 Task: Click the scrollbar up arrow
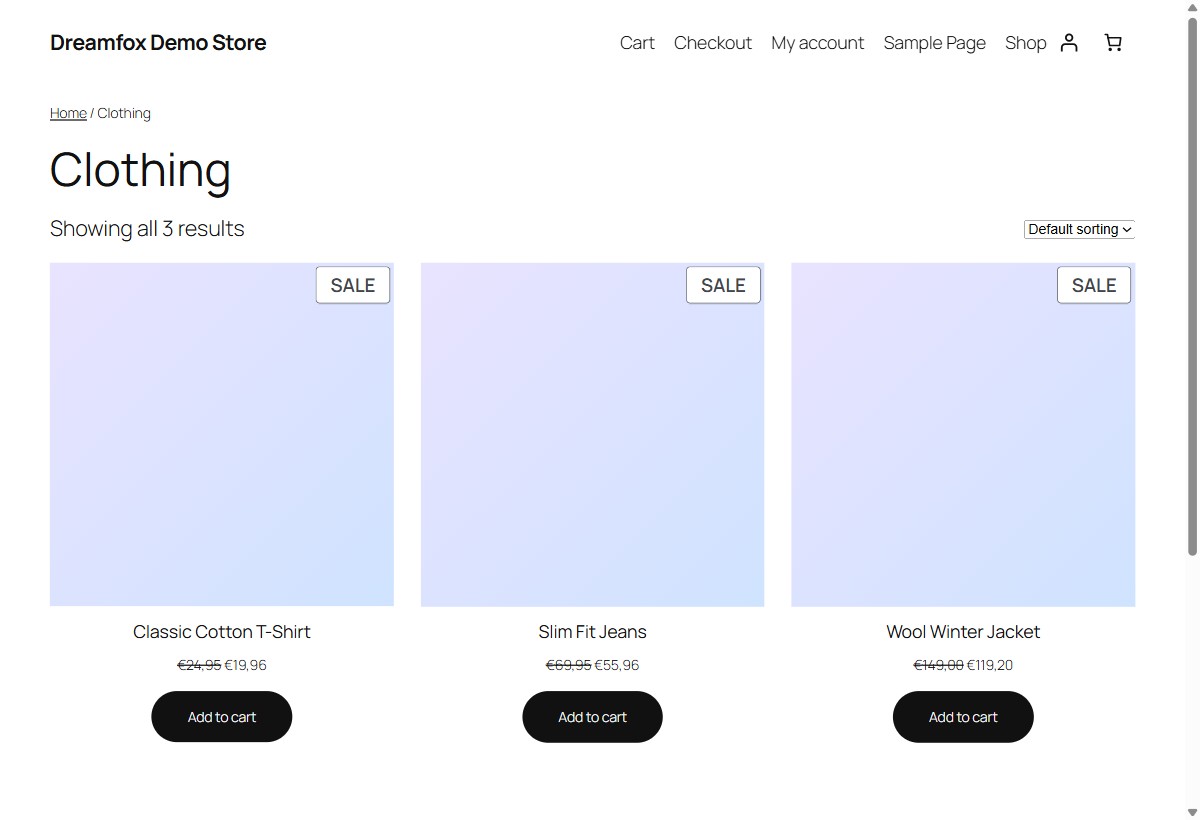pyautogui.click(x=1192, y=7)
